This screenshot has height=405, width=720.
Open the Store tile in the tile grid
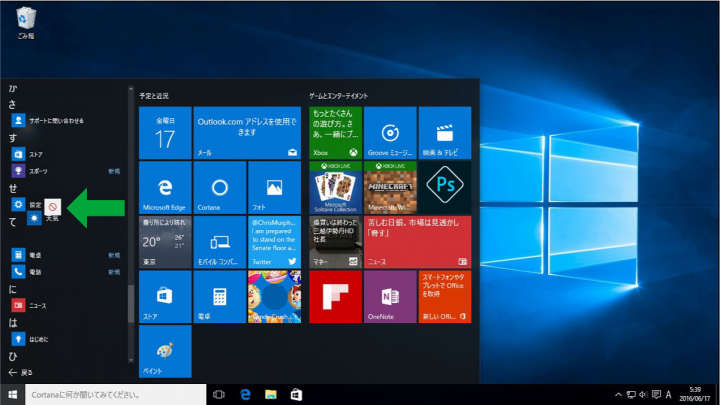click(165, 297)
